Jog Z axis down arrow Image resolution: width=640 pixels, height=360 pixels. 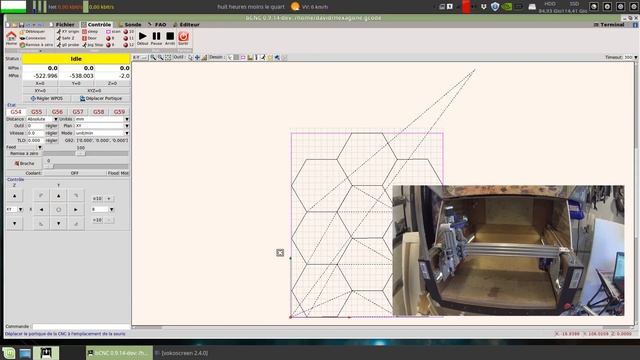(x=15, y=223)
